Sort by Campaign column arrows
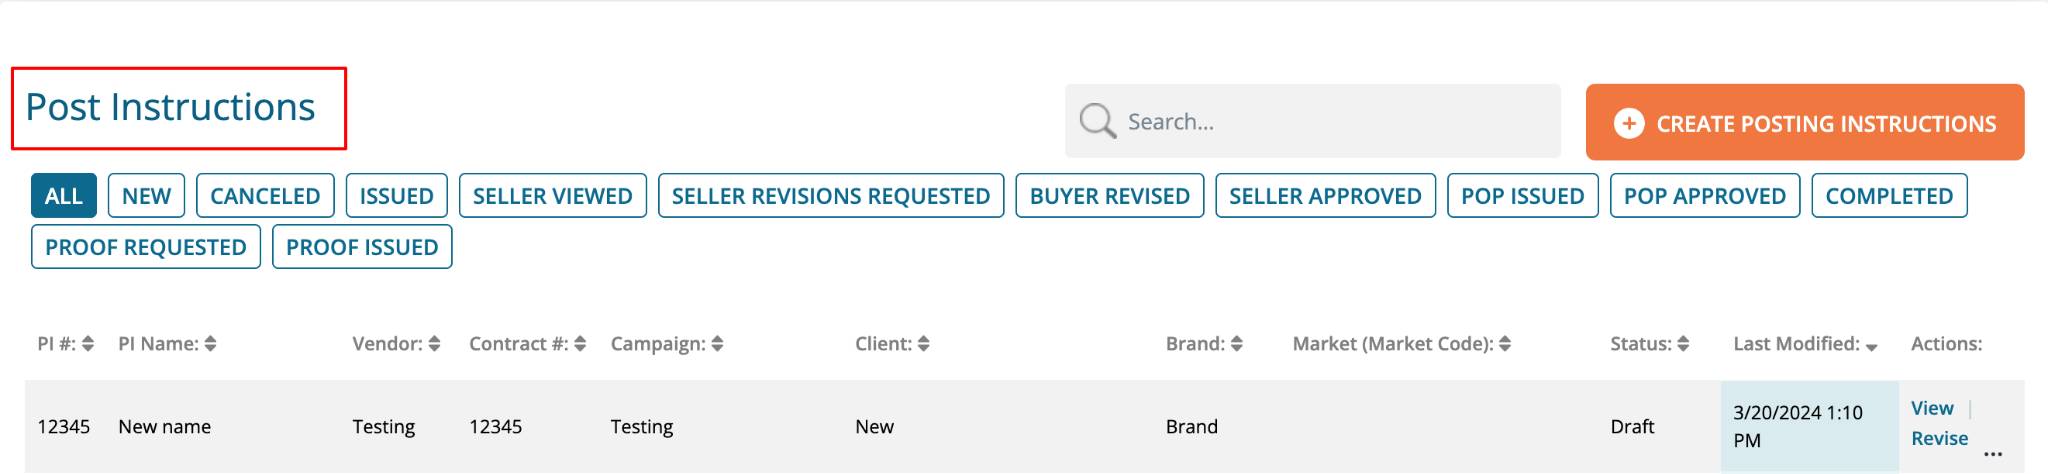The image size is (2048, 474). tap(717, 344)
